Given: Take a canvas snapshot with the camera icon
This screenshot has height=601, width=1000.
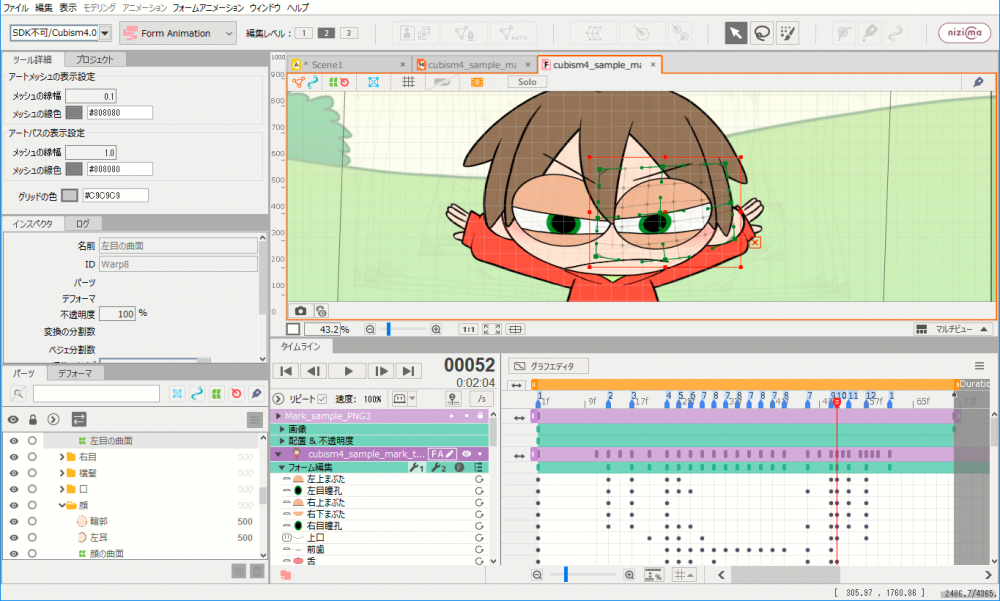Looking at the screenshot, I should 300,311.
